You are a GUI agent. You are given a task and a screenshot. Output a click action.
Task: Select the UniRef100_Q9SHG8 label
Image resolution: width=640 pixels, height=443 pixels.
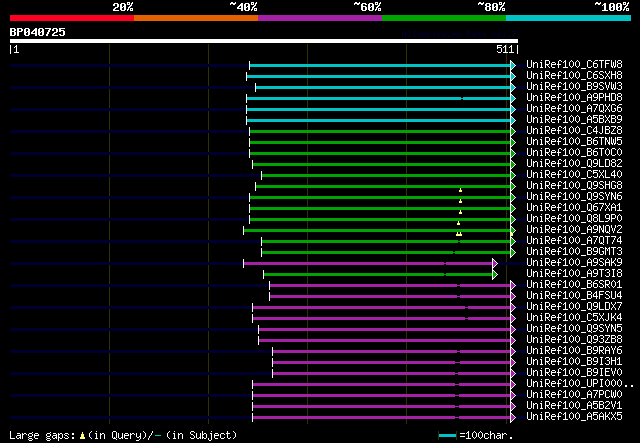pos(574,186)
